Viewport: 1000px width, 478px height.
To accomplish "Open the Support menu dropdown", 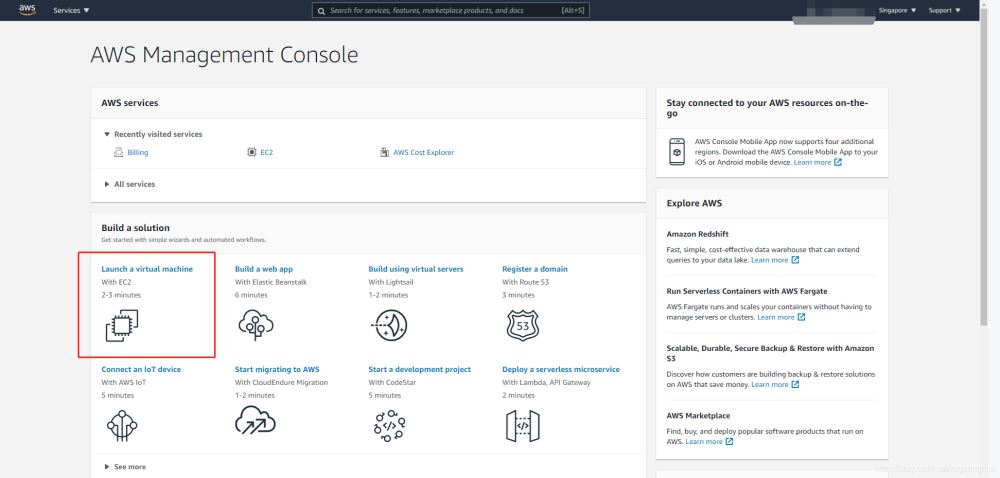I will click(x=943, y=10).
